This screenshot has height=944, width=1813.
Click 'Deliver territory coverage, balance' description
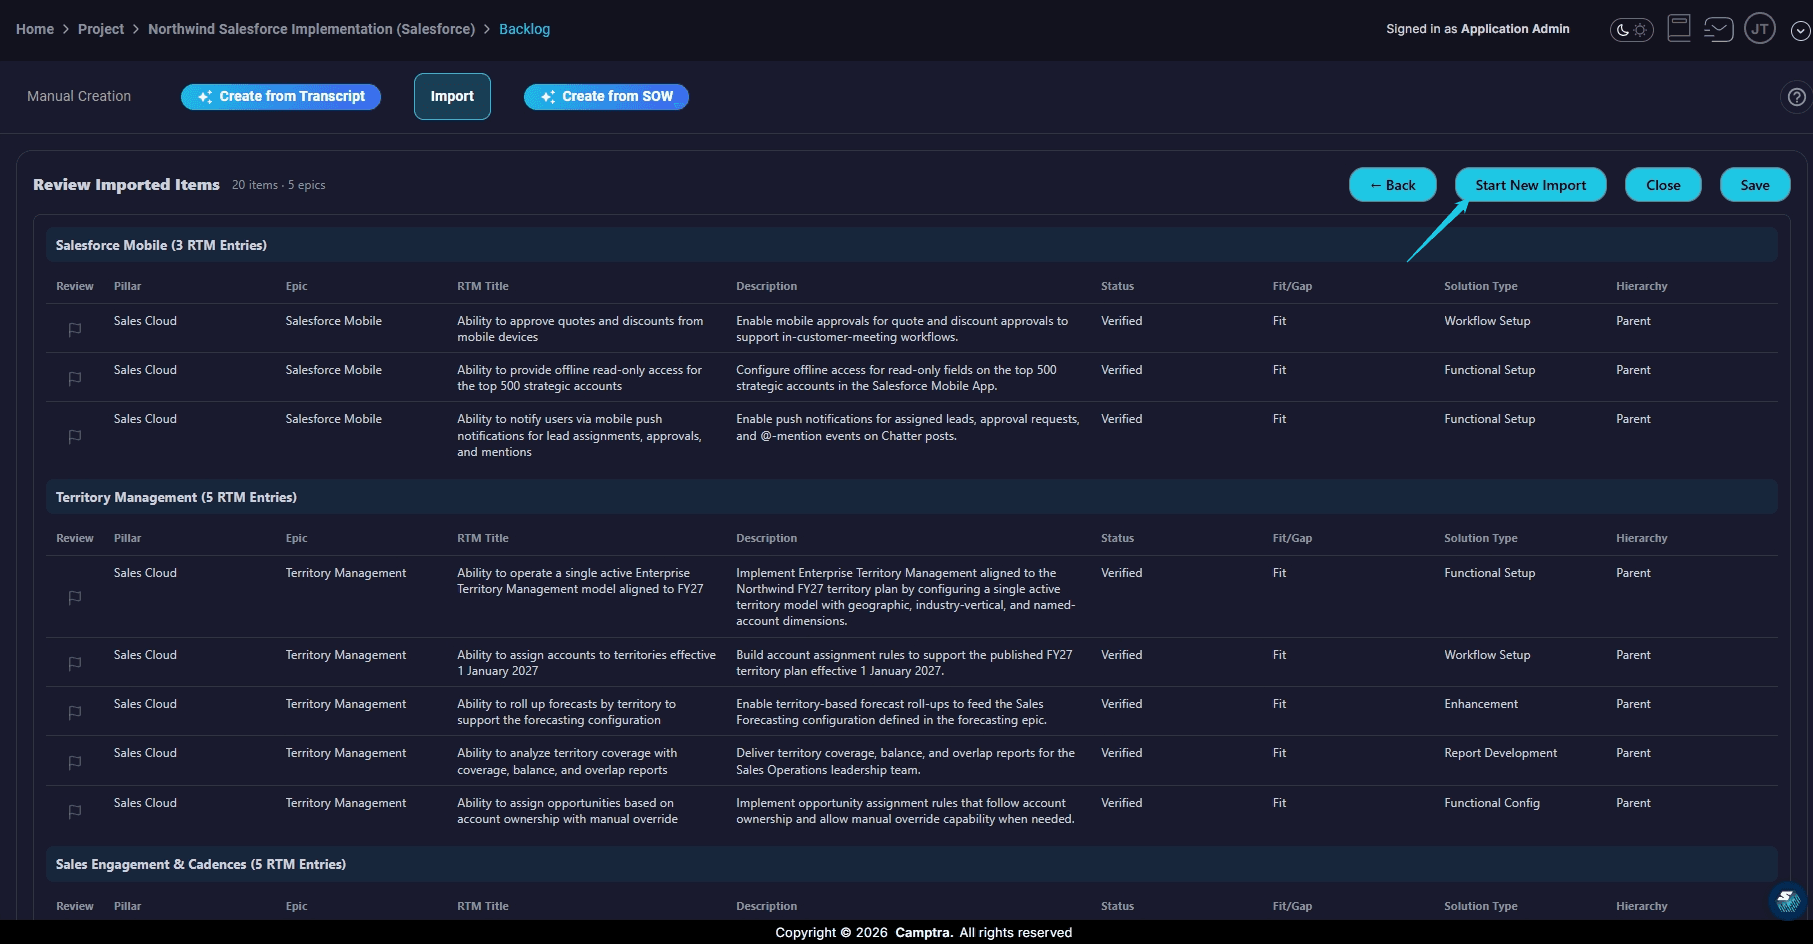click(x=905, y=761)
